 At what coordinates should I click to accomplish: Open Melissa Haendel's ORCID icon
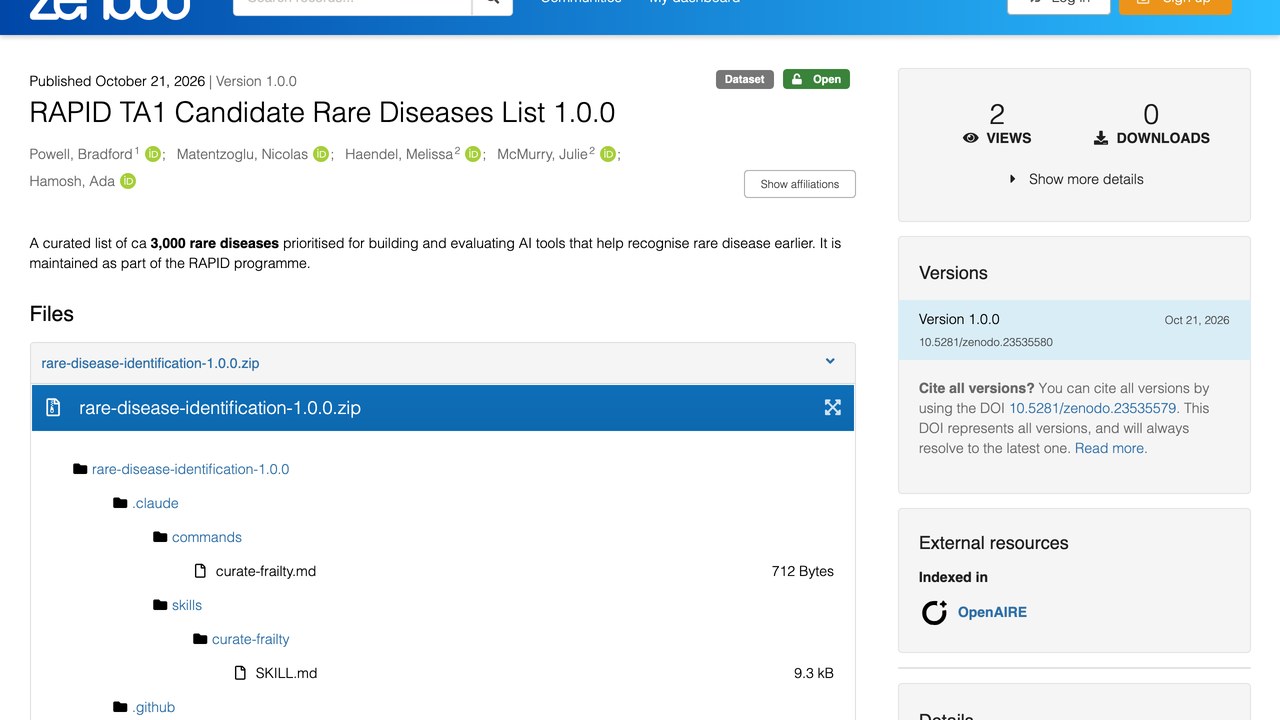coord(473,154)
